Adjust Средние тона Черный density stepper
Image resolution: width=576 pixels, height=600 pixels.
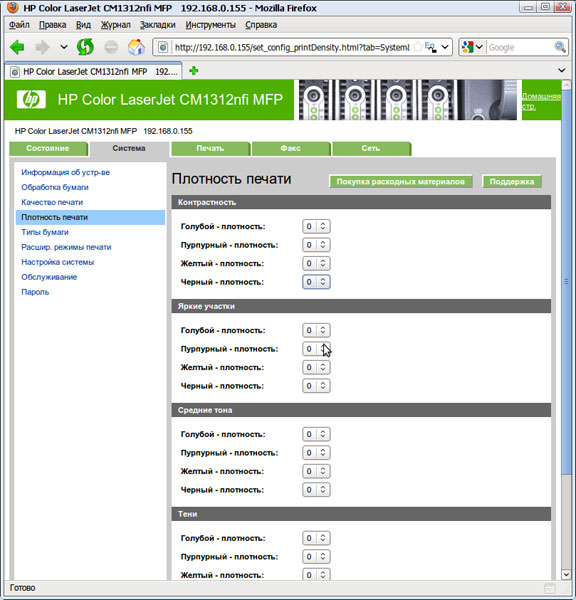316,490
